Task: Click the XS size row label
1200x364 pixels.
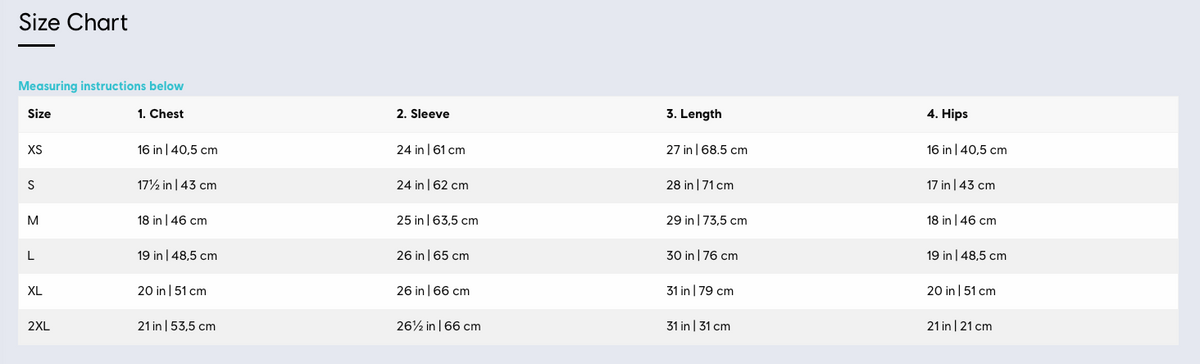Action: (x=35, y=150)
